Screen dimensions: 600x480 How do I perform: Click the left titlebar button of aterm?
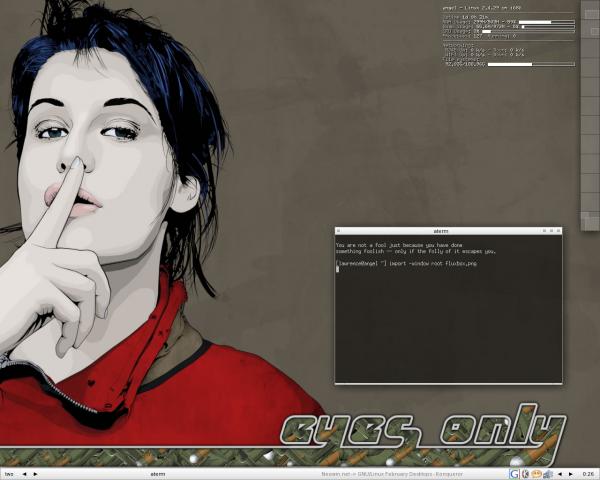[338, 231]
